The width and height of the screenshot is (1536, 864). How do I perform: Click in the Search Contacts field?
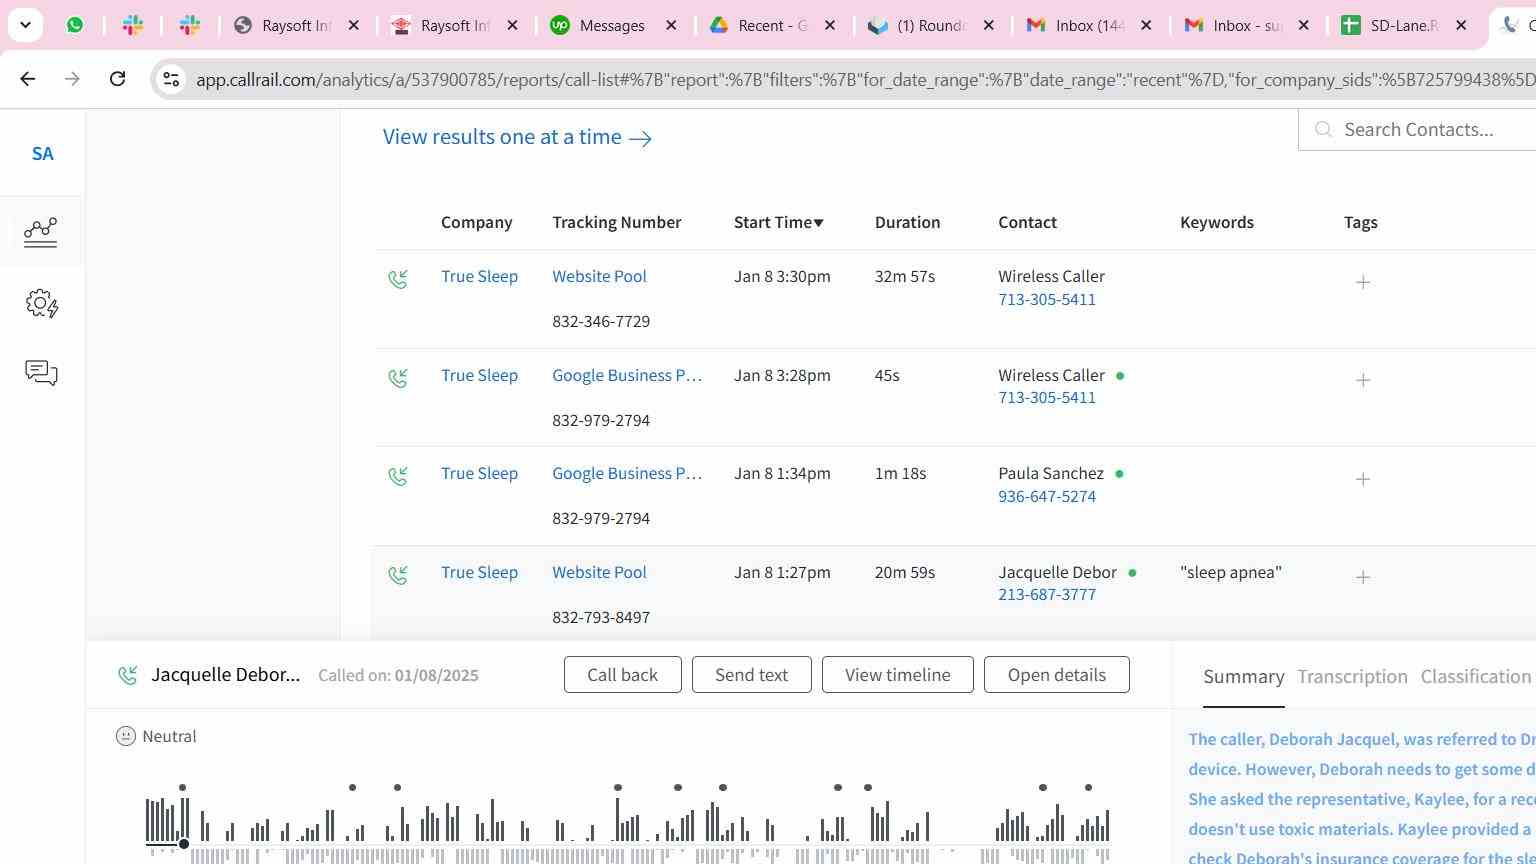1420,129
